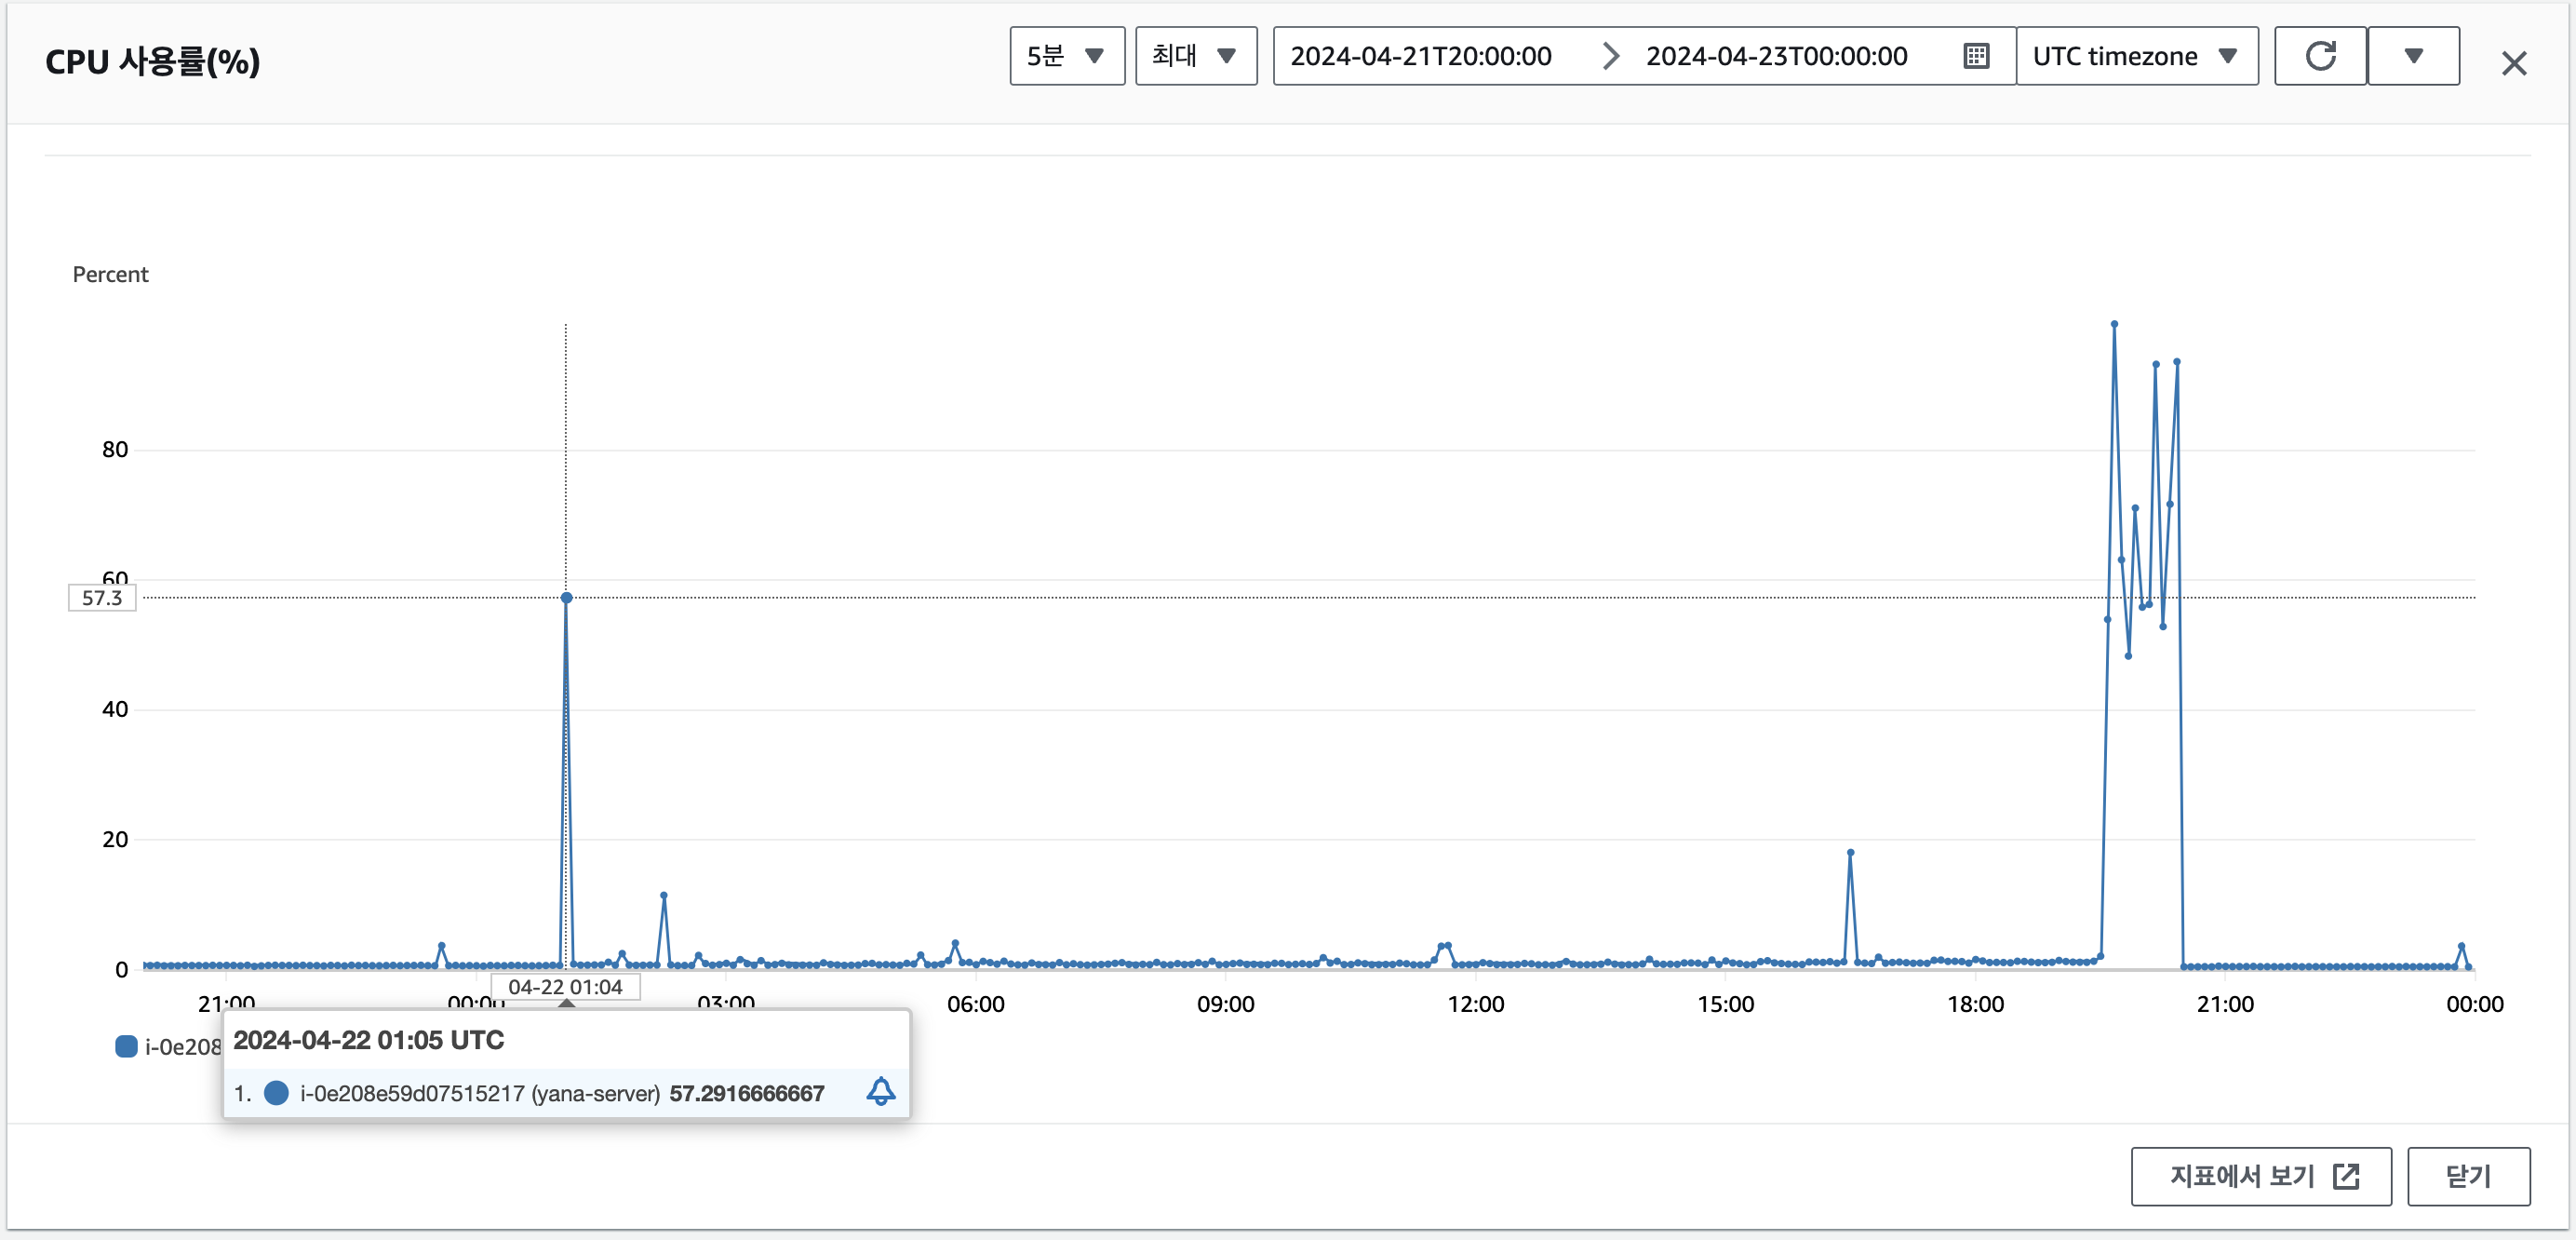Click the highest CPU peak data point
This screenshot has width=2576, height=1240.
click(2114, 324)
